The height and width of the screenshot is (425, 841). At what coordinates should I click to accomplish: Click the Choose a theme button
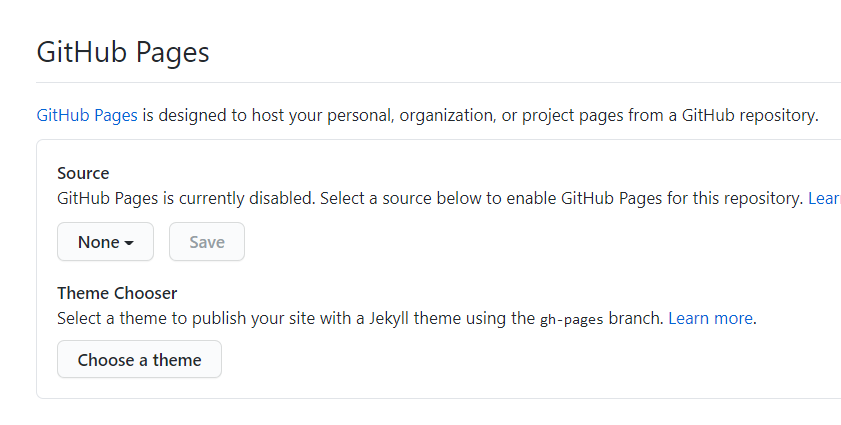pos(139,360)
